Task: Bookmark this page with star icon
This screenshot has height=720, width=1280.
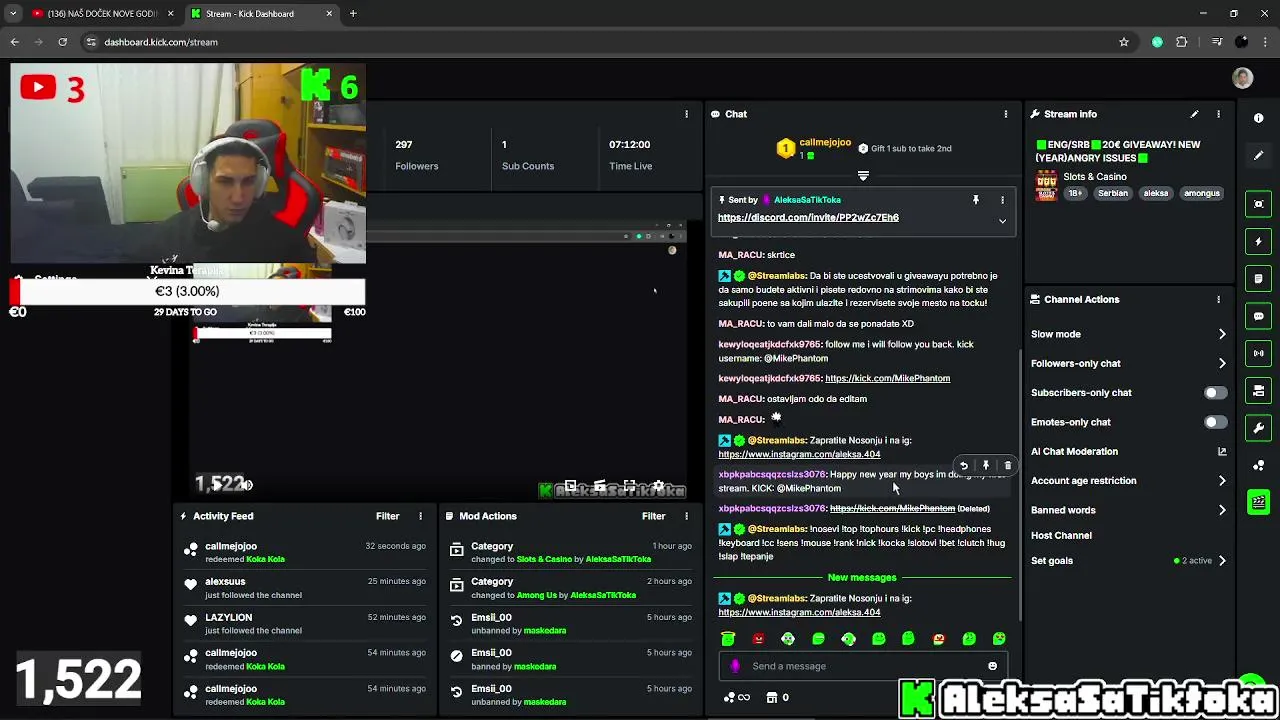Action: tap(1124, 42)
